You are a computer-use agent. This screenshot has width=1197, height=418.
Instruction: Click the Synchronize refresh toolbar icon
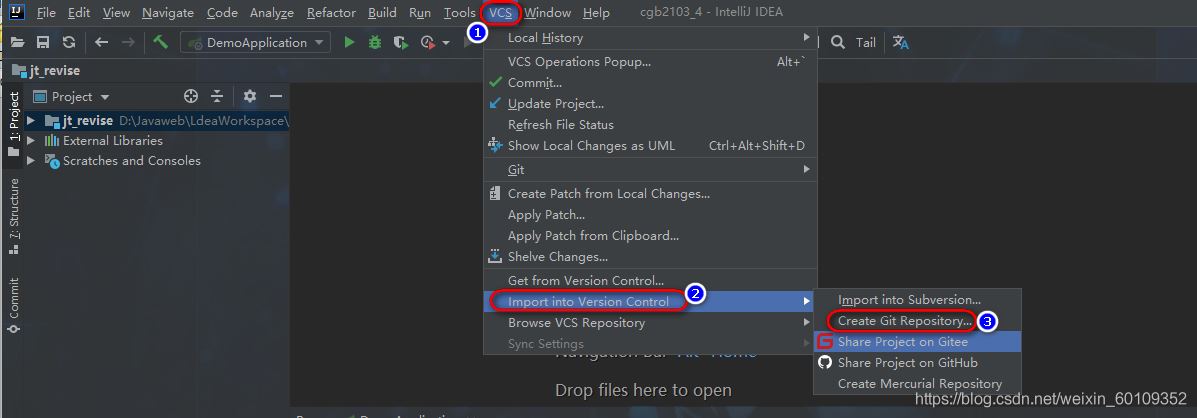(69, 43)
